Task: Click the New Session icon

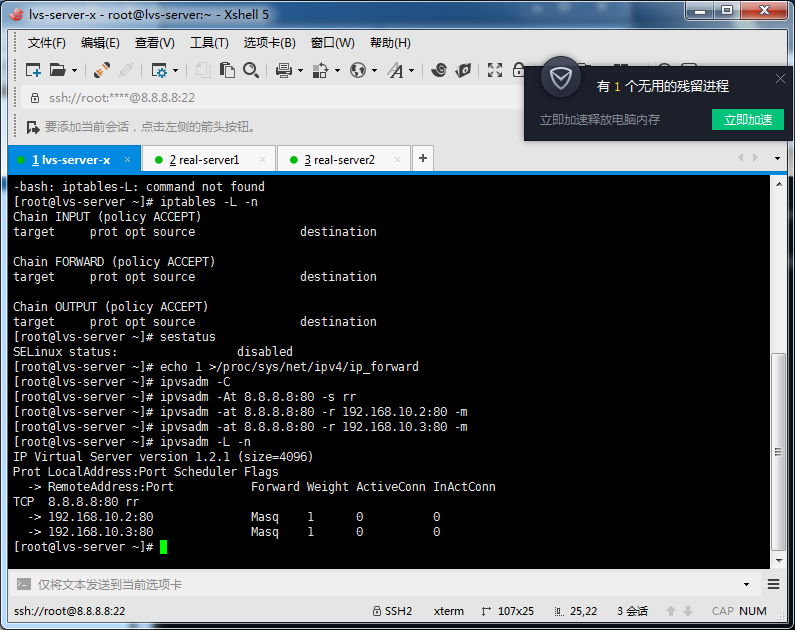Action: 33,70
